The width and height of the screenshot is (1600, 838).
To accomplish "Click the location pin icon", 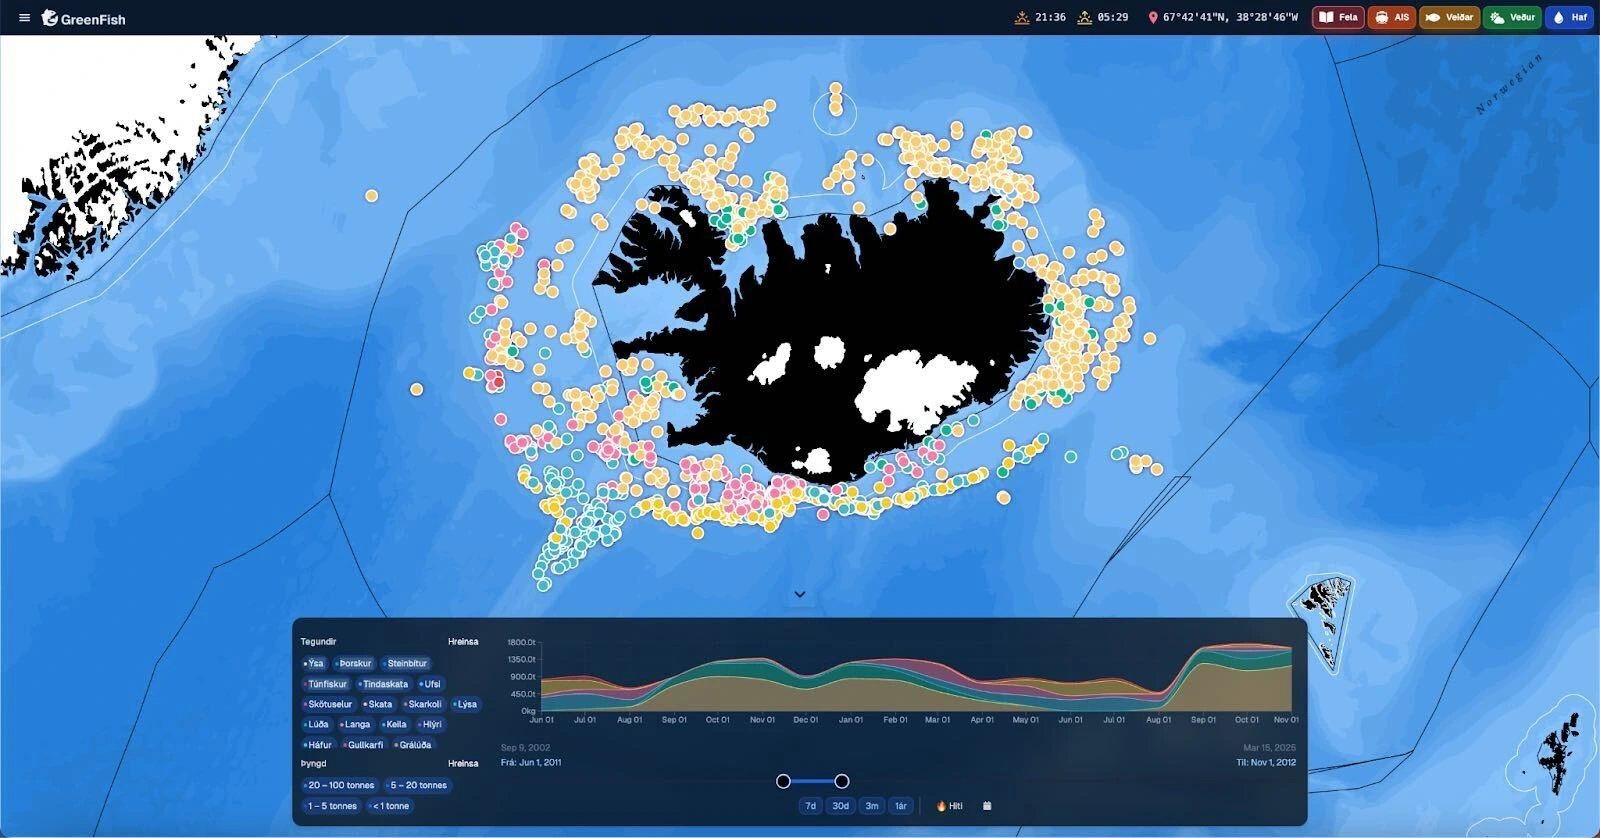I will click(x=1153, y=18).
